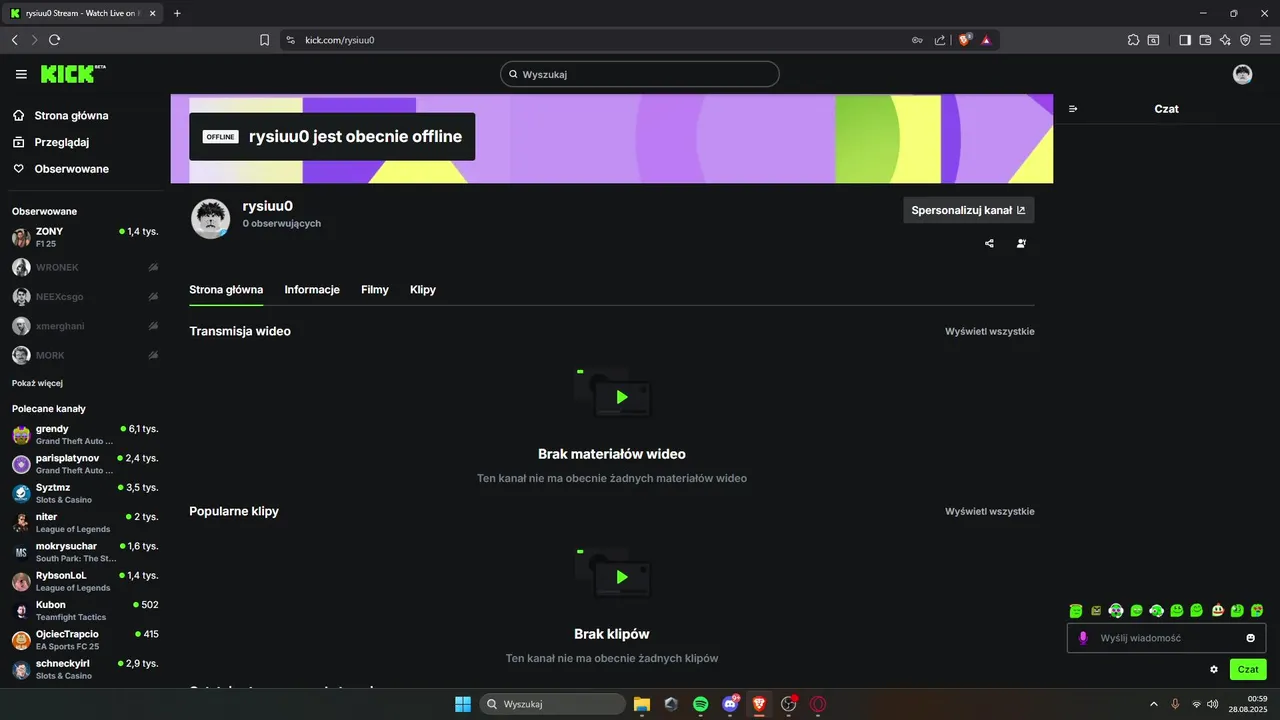The height and width of the screenshot is (720, 1280).
Task: Click the purple microphone icon in chat
Action: click(1083, 638)
